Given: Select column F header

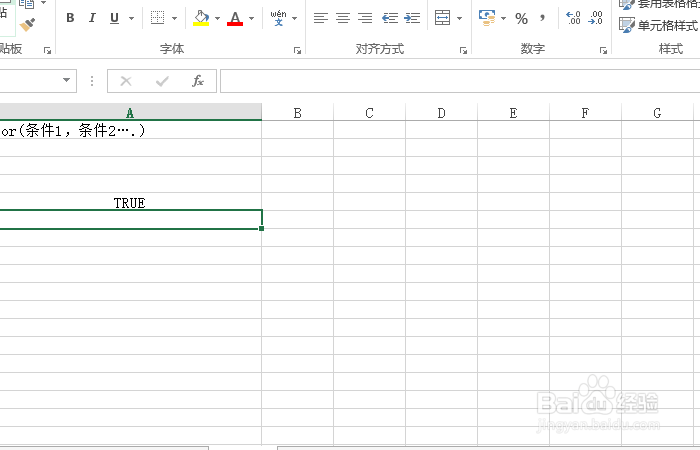Looking at the screenshot, I should coord(585,113).
